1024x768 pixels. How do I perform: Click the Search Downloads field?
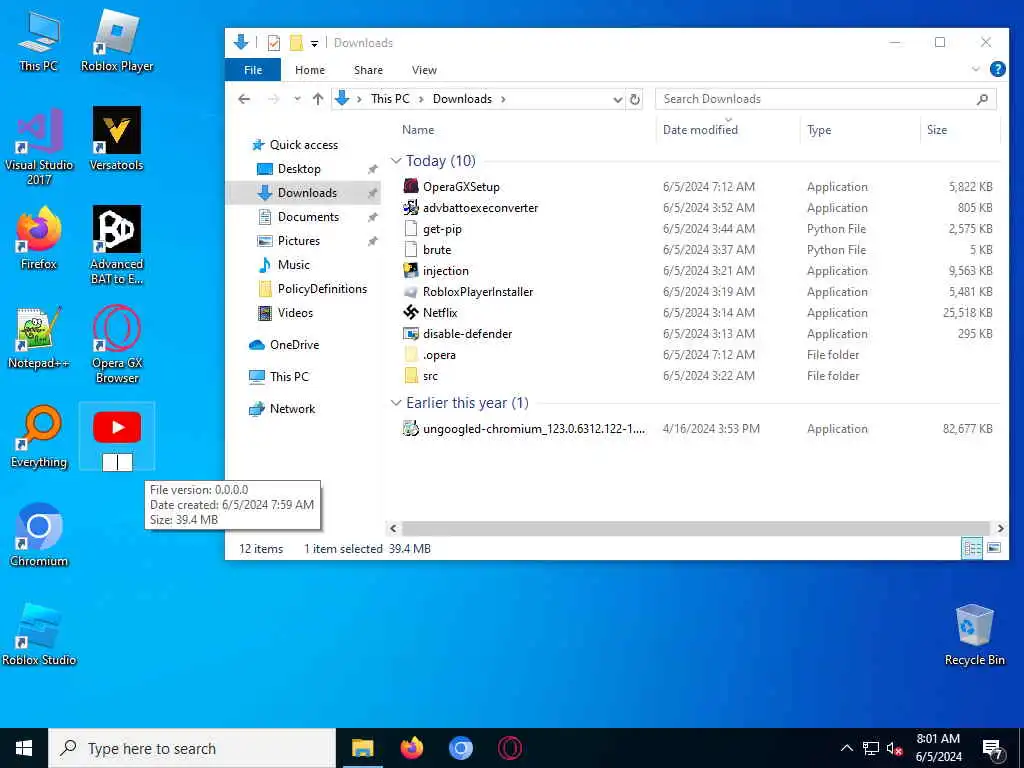(825, 99)
